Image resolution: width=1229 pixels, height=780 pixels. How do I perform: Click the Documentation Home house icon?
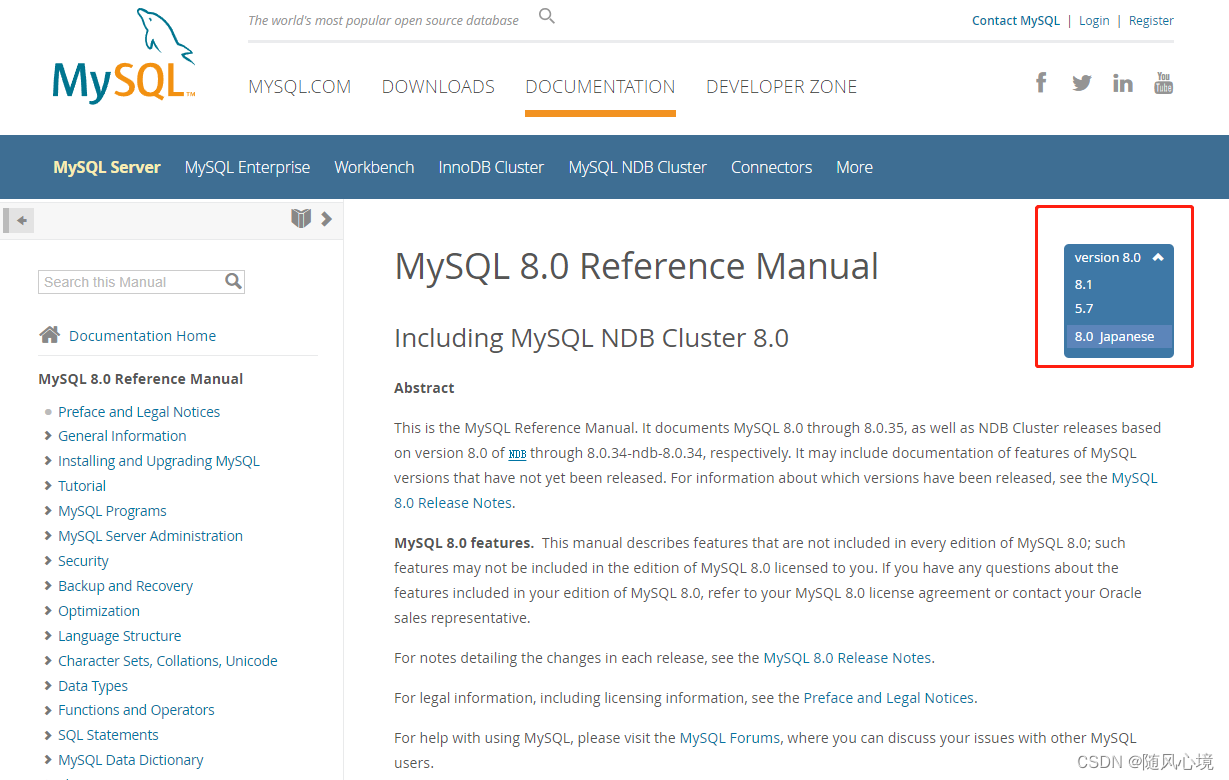tap(49, 335)
